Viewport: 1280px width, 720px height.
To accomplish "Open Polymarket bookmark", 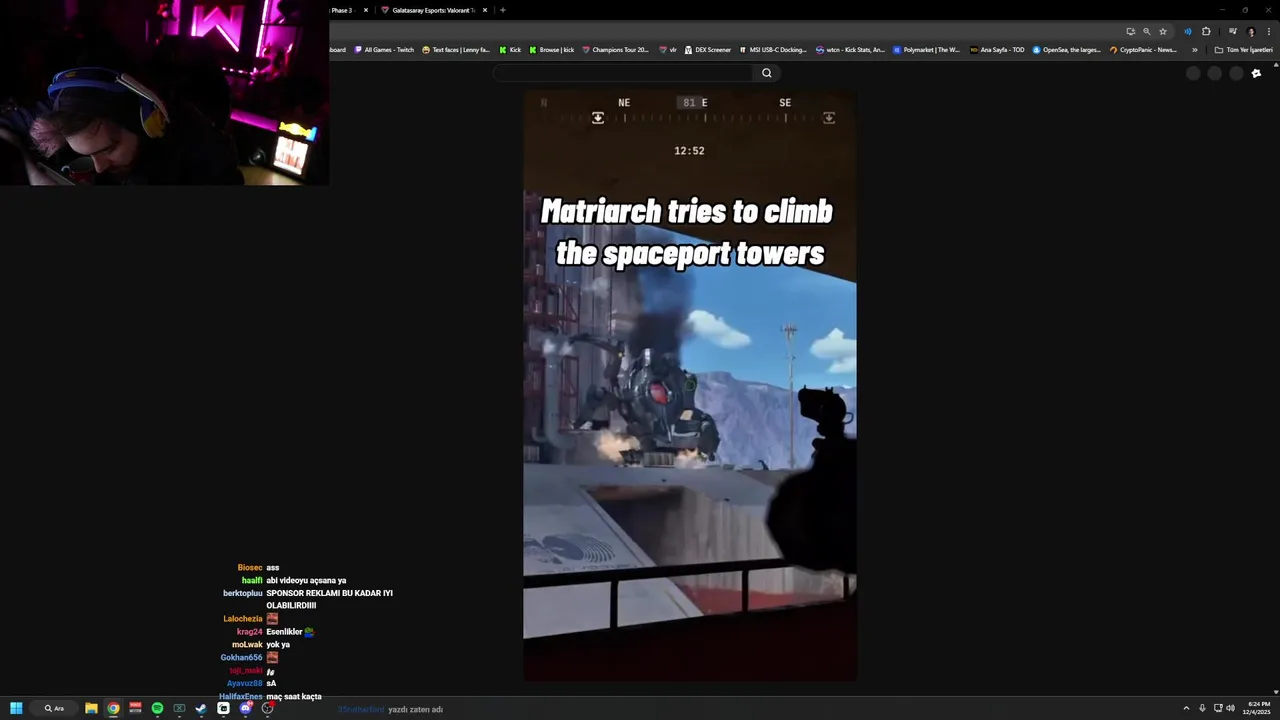I will coord(927,50).
